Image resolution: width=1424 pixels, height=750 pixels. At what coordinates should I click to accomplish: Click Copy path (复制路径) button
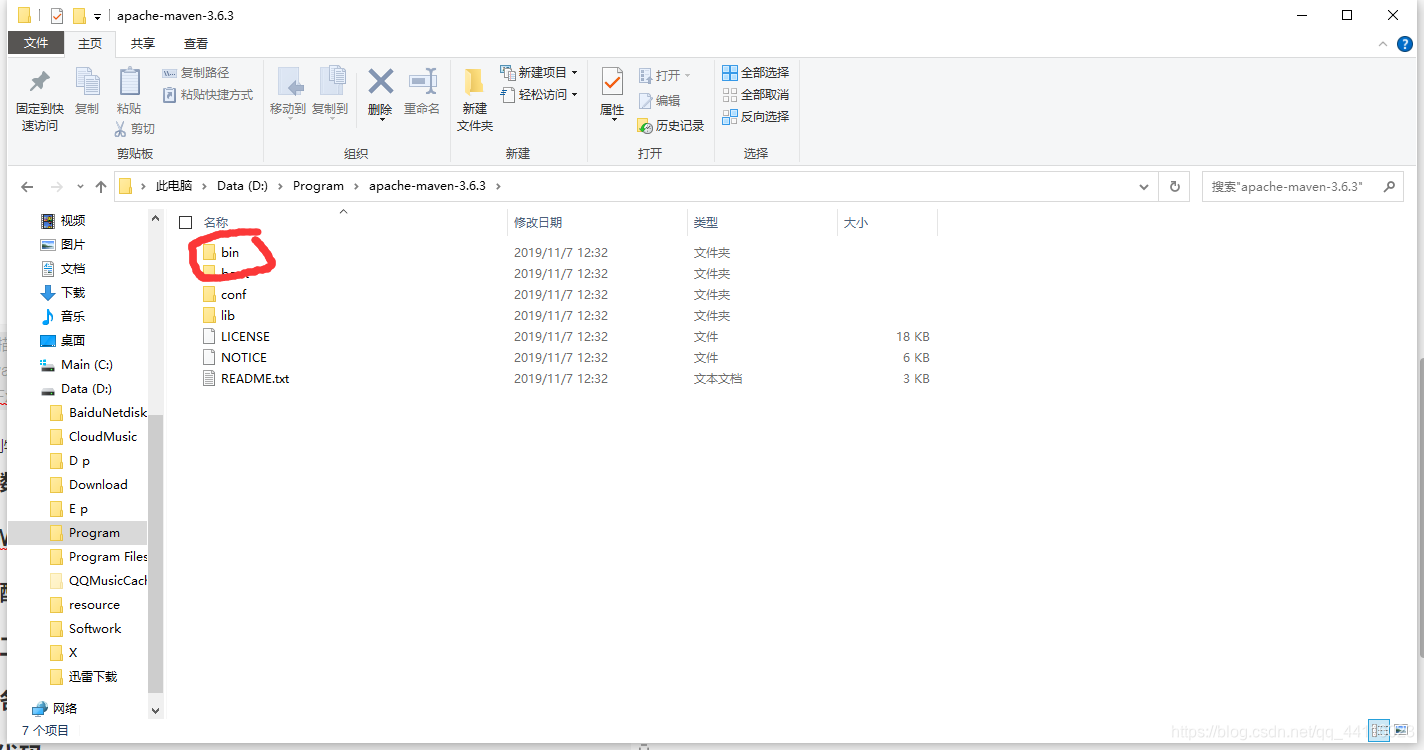click(196, 73)
